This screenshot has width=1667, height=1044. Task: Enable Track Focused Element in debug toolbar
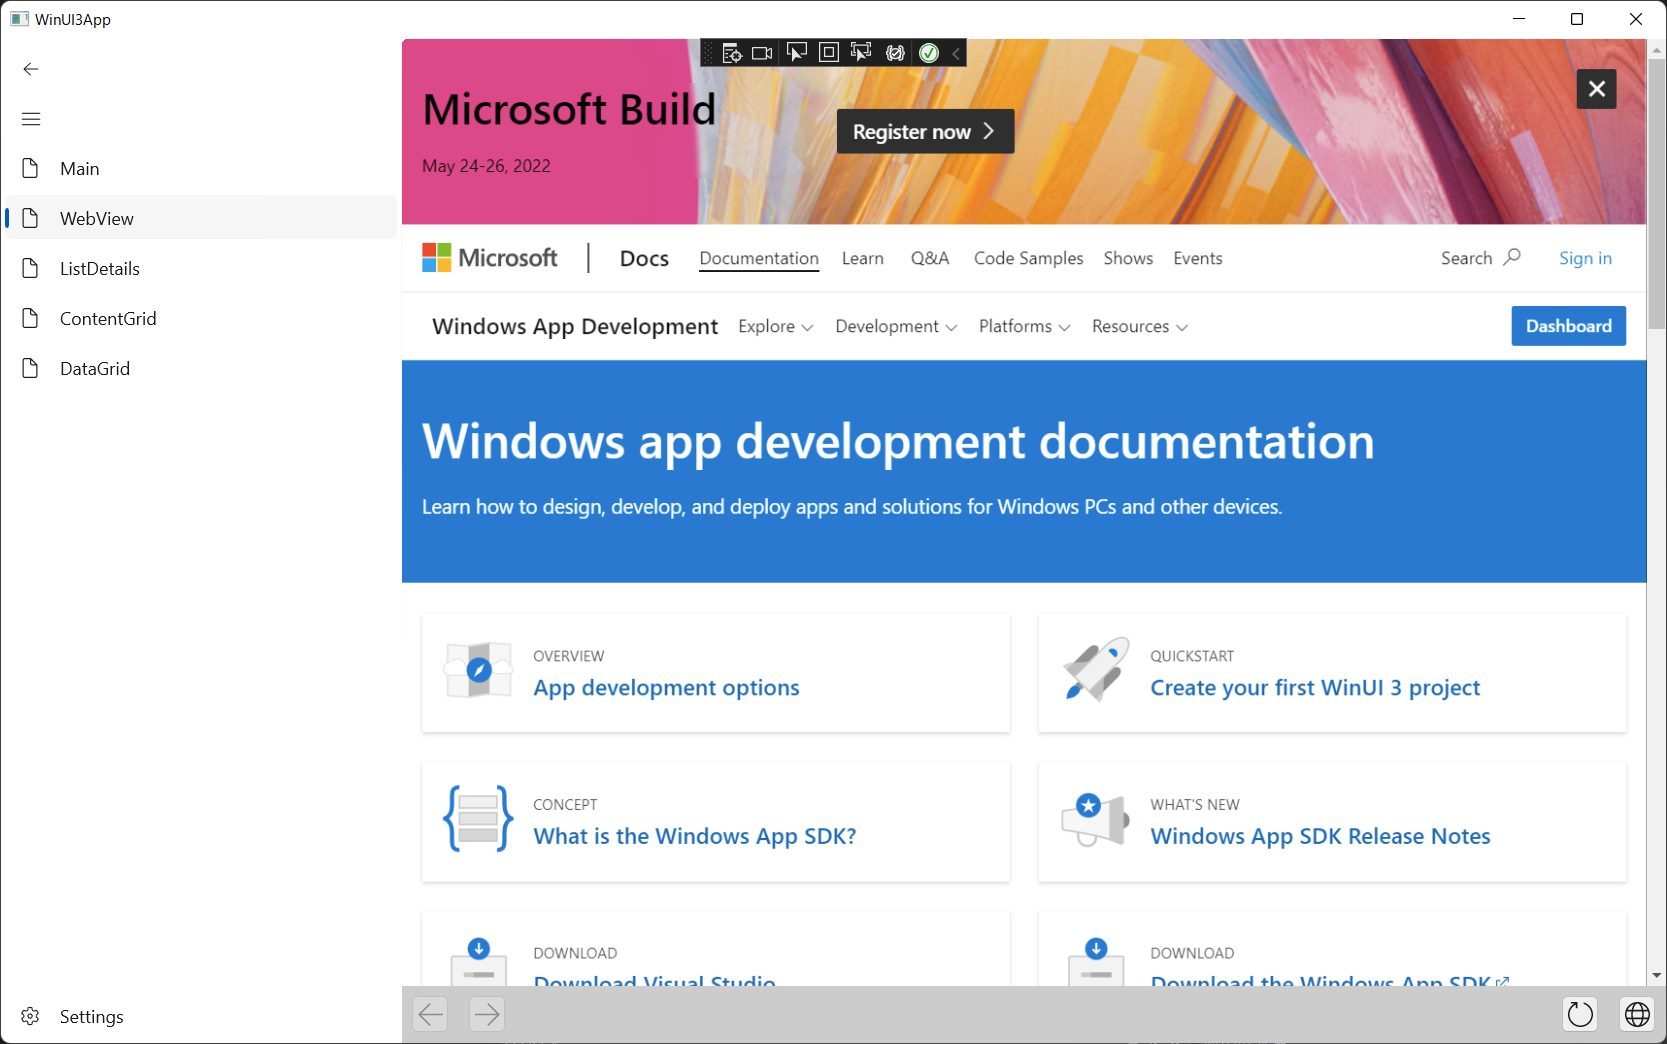pyautogui.click(x=861, y=52)
